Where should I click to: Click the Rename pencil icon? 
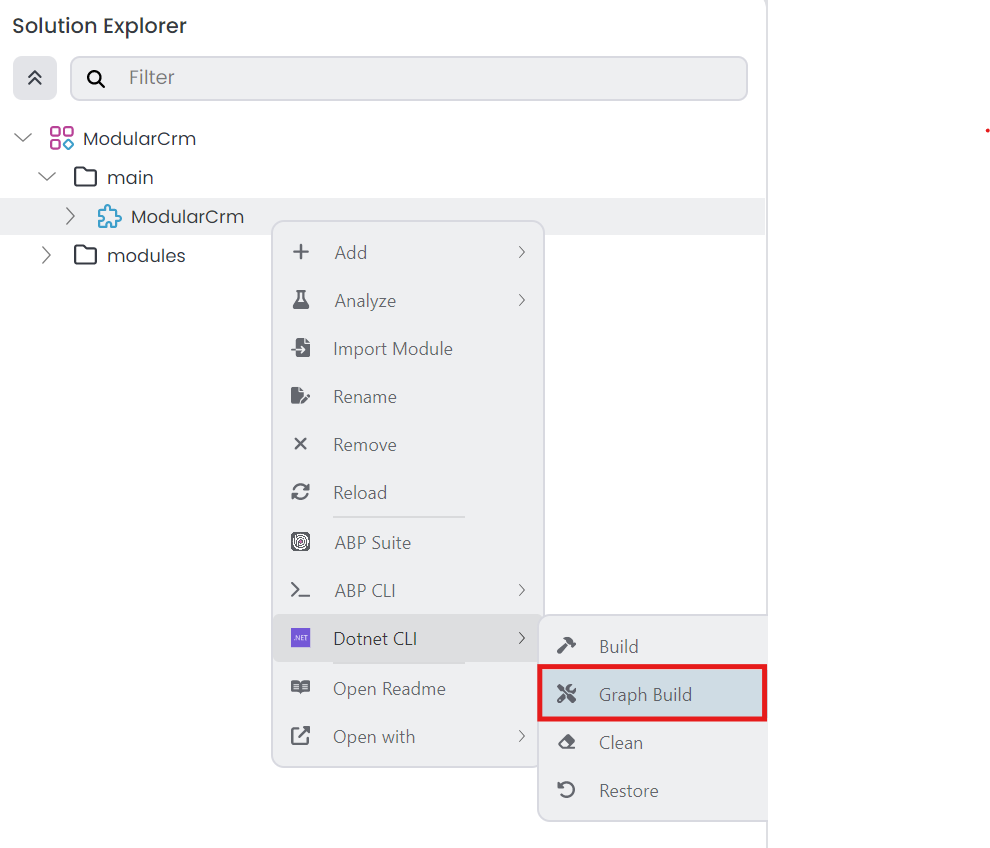(x=300, y=396)
